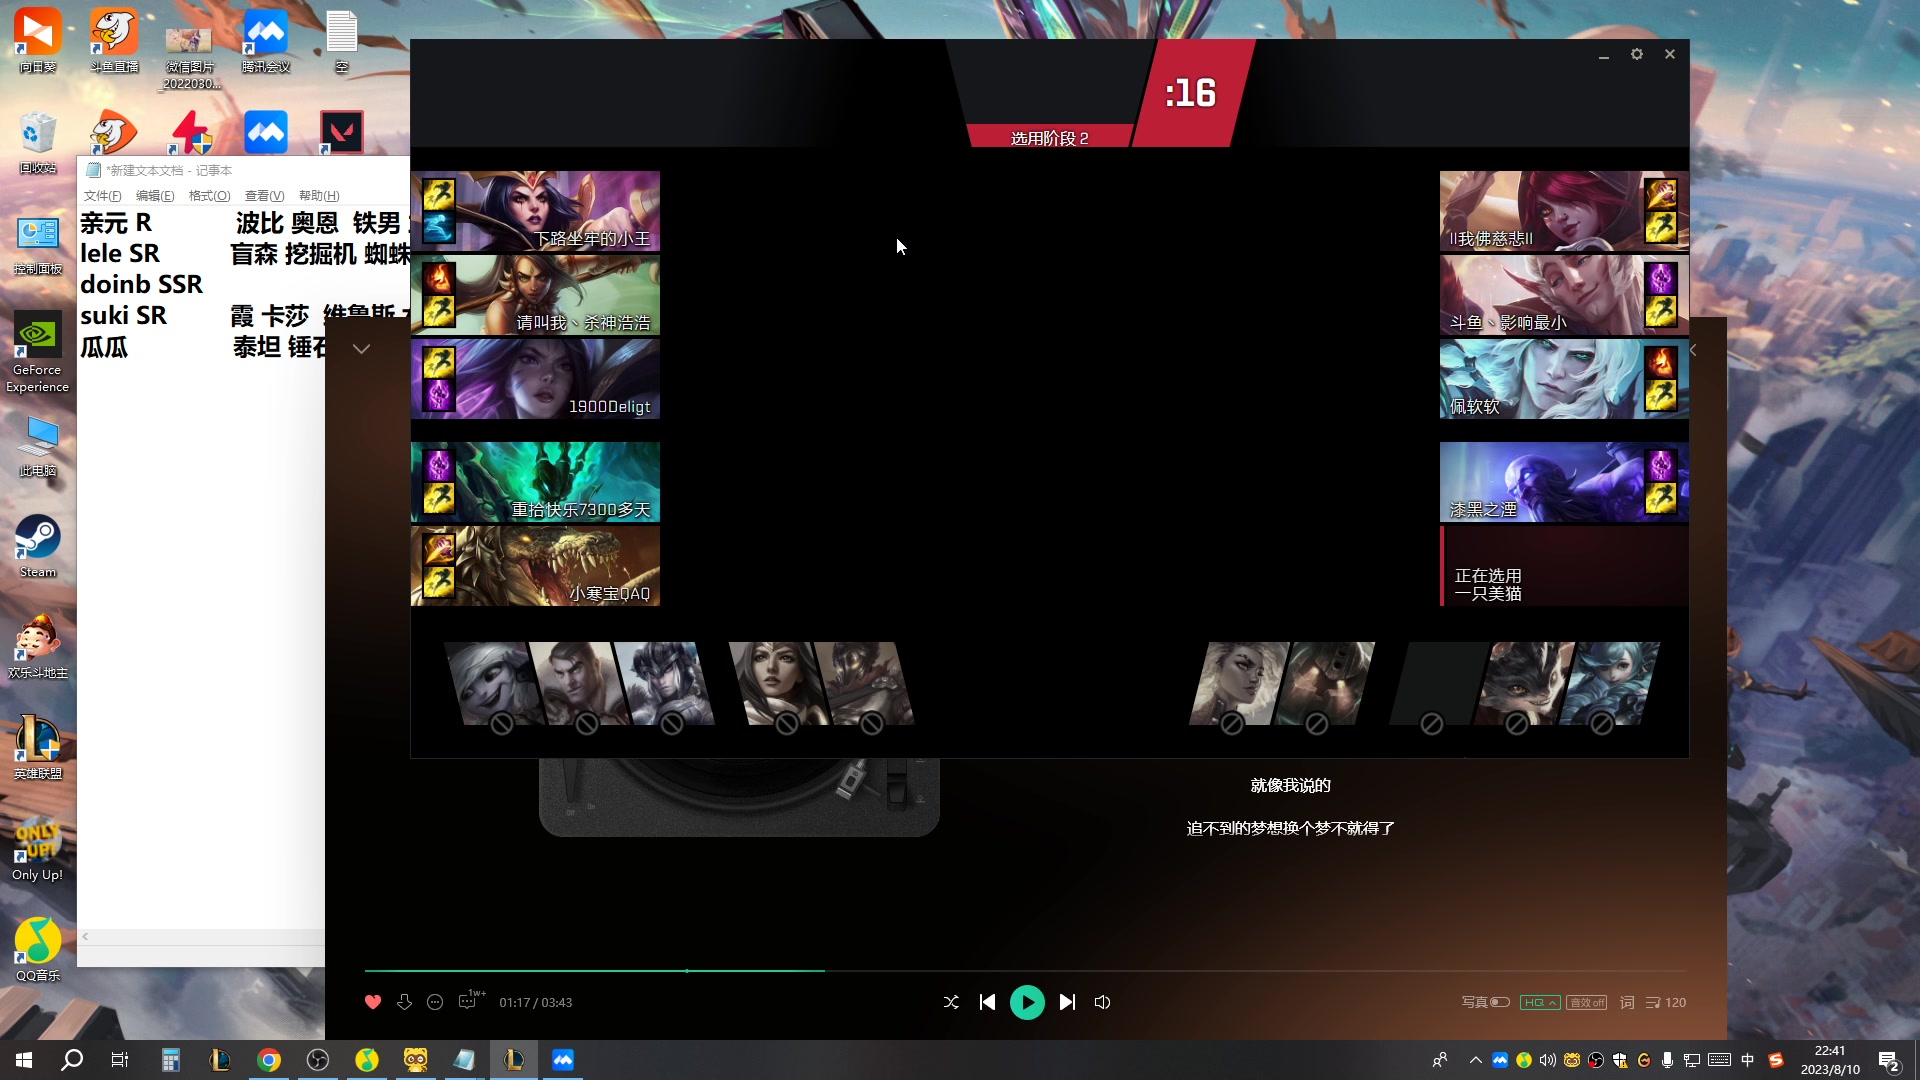Open 帮助(H) menu in Notepad

[319, 196]
